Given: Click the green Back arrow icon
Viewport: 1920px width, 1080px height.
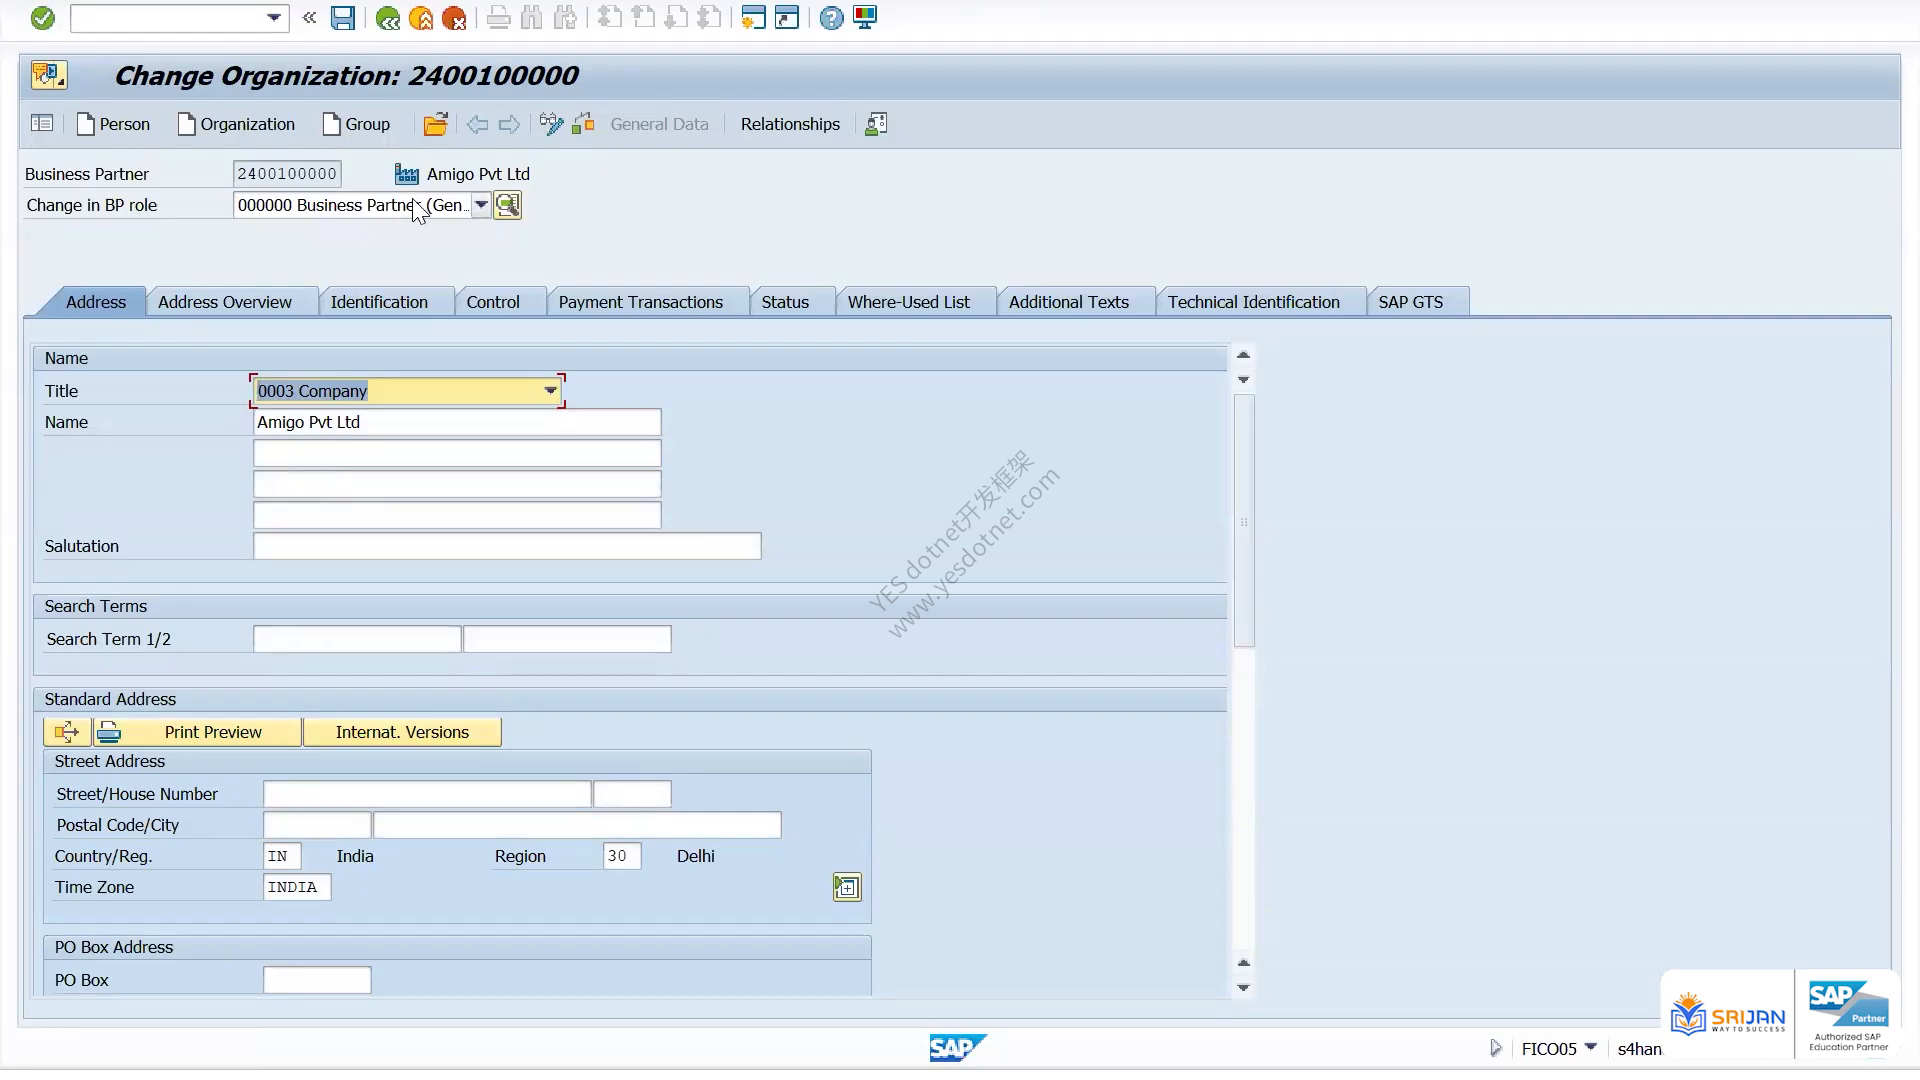Looking at the screenshot, I should [x=388, y=18].
